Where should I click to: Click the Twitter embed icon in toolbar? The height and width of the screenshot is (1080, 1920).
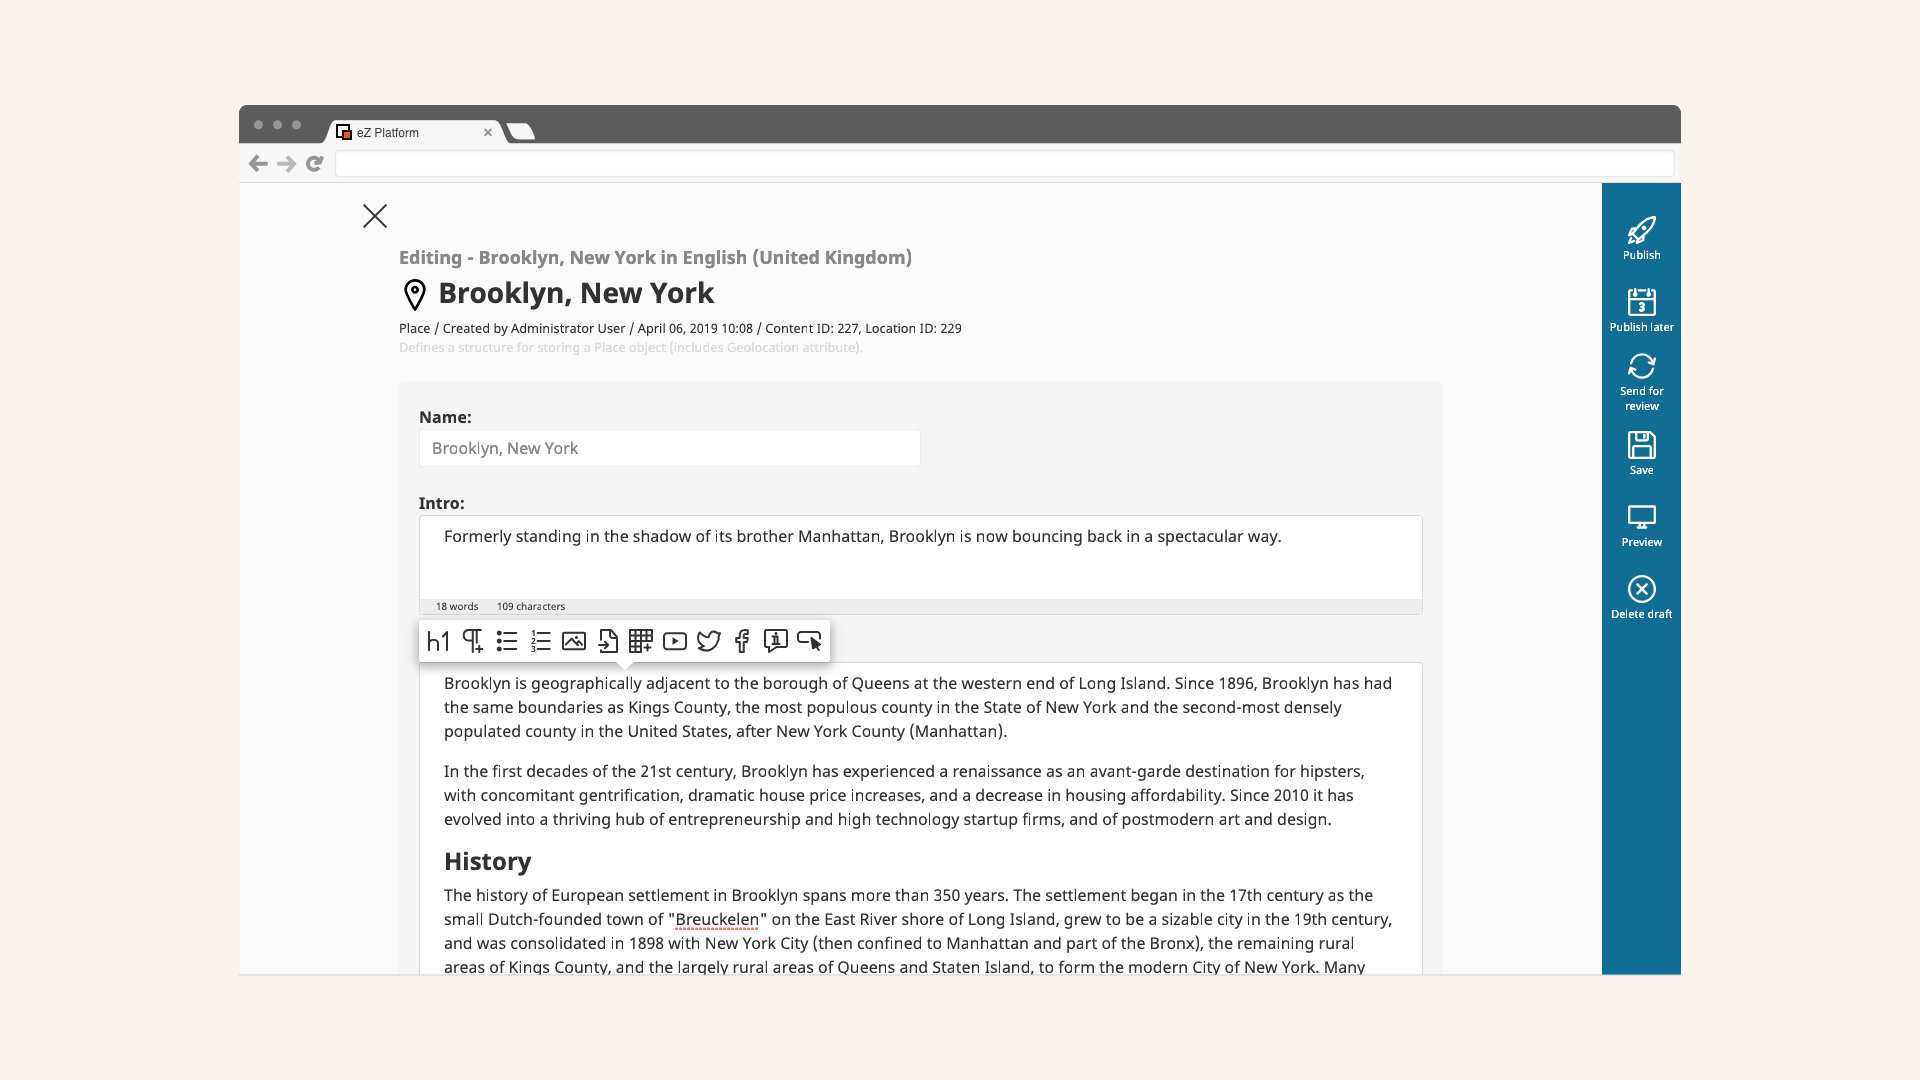[x=708, y=641]
